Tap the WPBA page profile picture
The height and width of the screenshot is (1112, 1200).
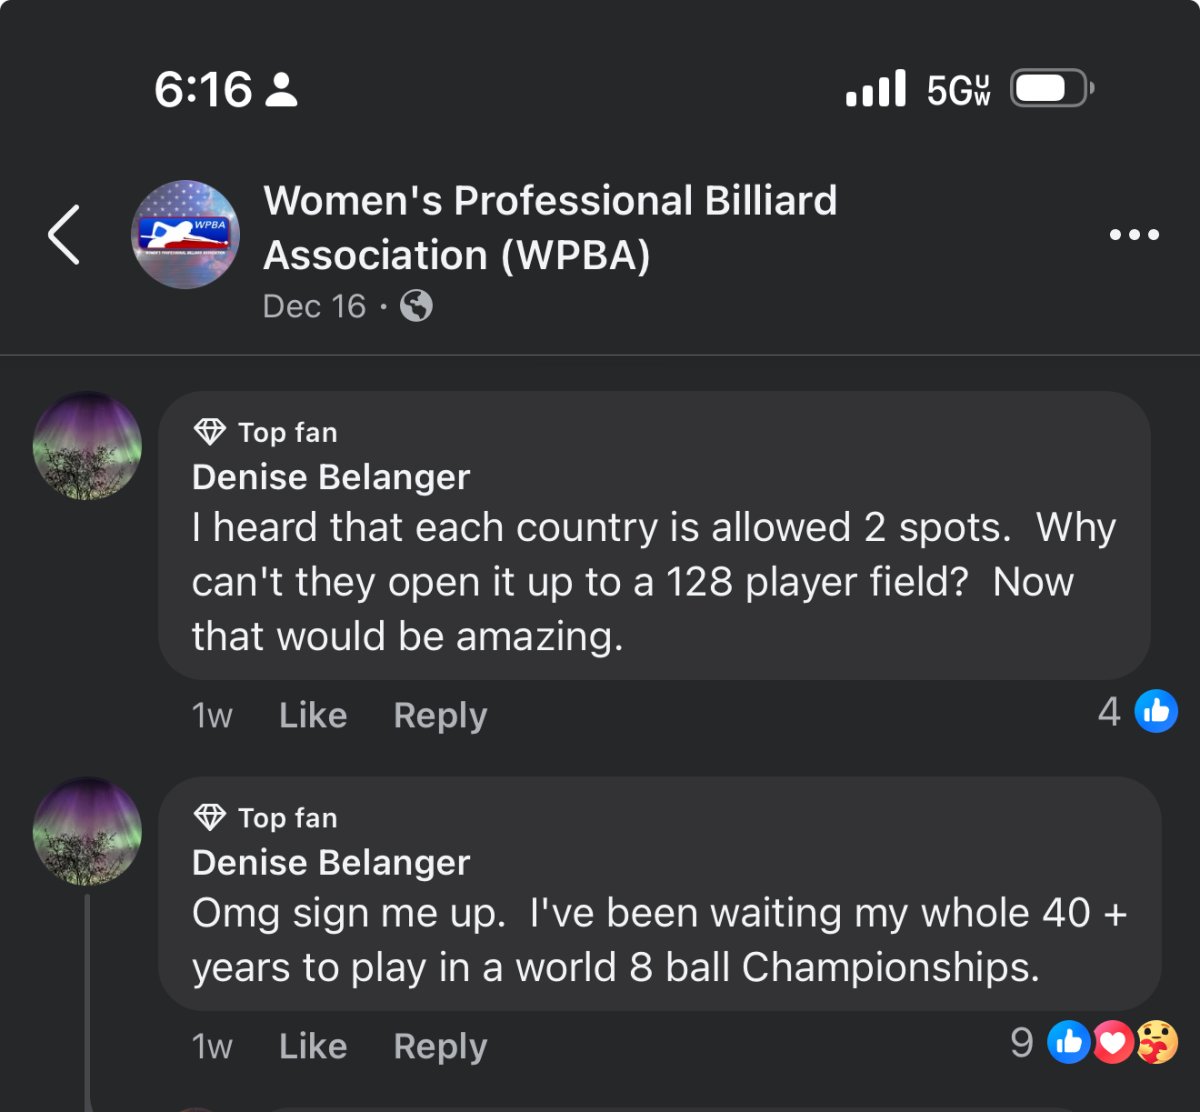point(185,235)
